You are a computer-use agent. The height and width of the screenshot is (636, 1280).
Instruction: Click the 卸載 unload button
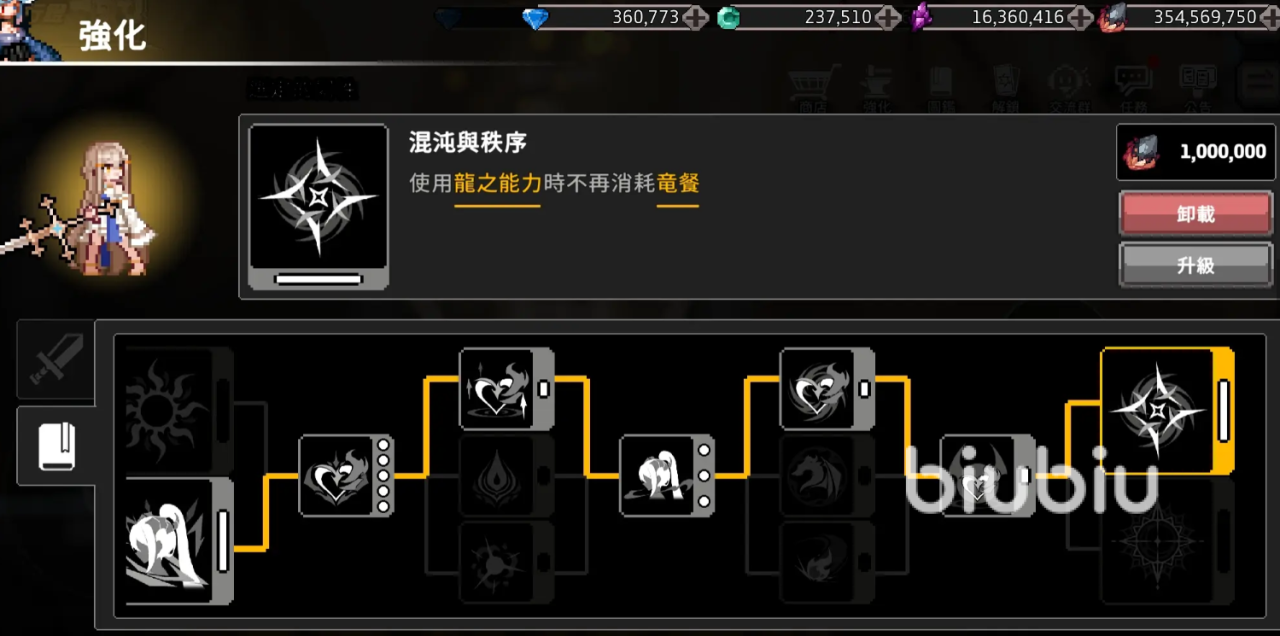tap(1196, 214)
